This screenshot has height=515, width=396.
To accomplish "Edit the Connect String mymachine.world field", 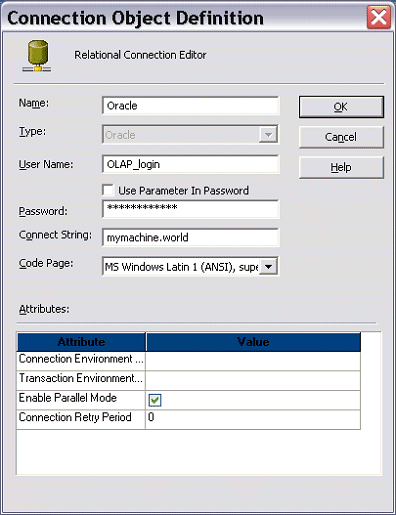I will tap(191, 237).
